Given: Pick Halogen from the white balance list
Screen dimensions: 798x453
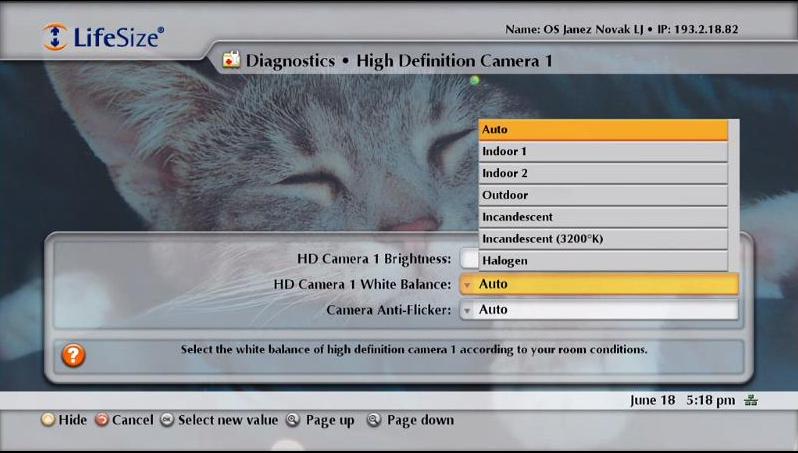Looking at the screenshot, I should (603, 261).
